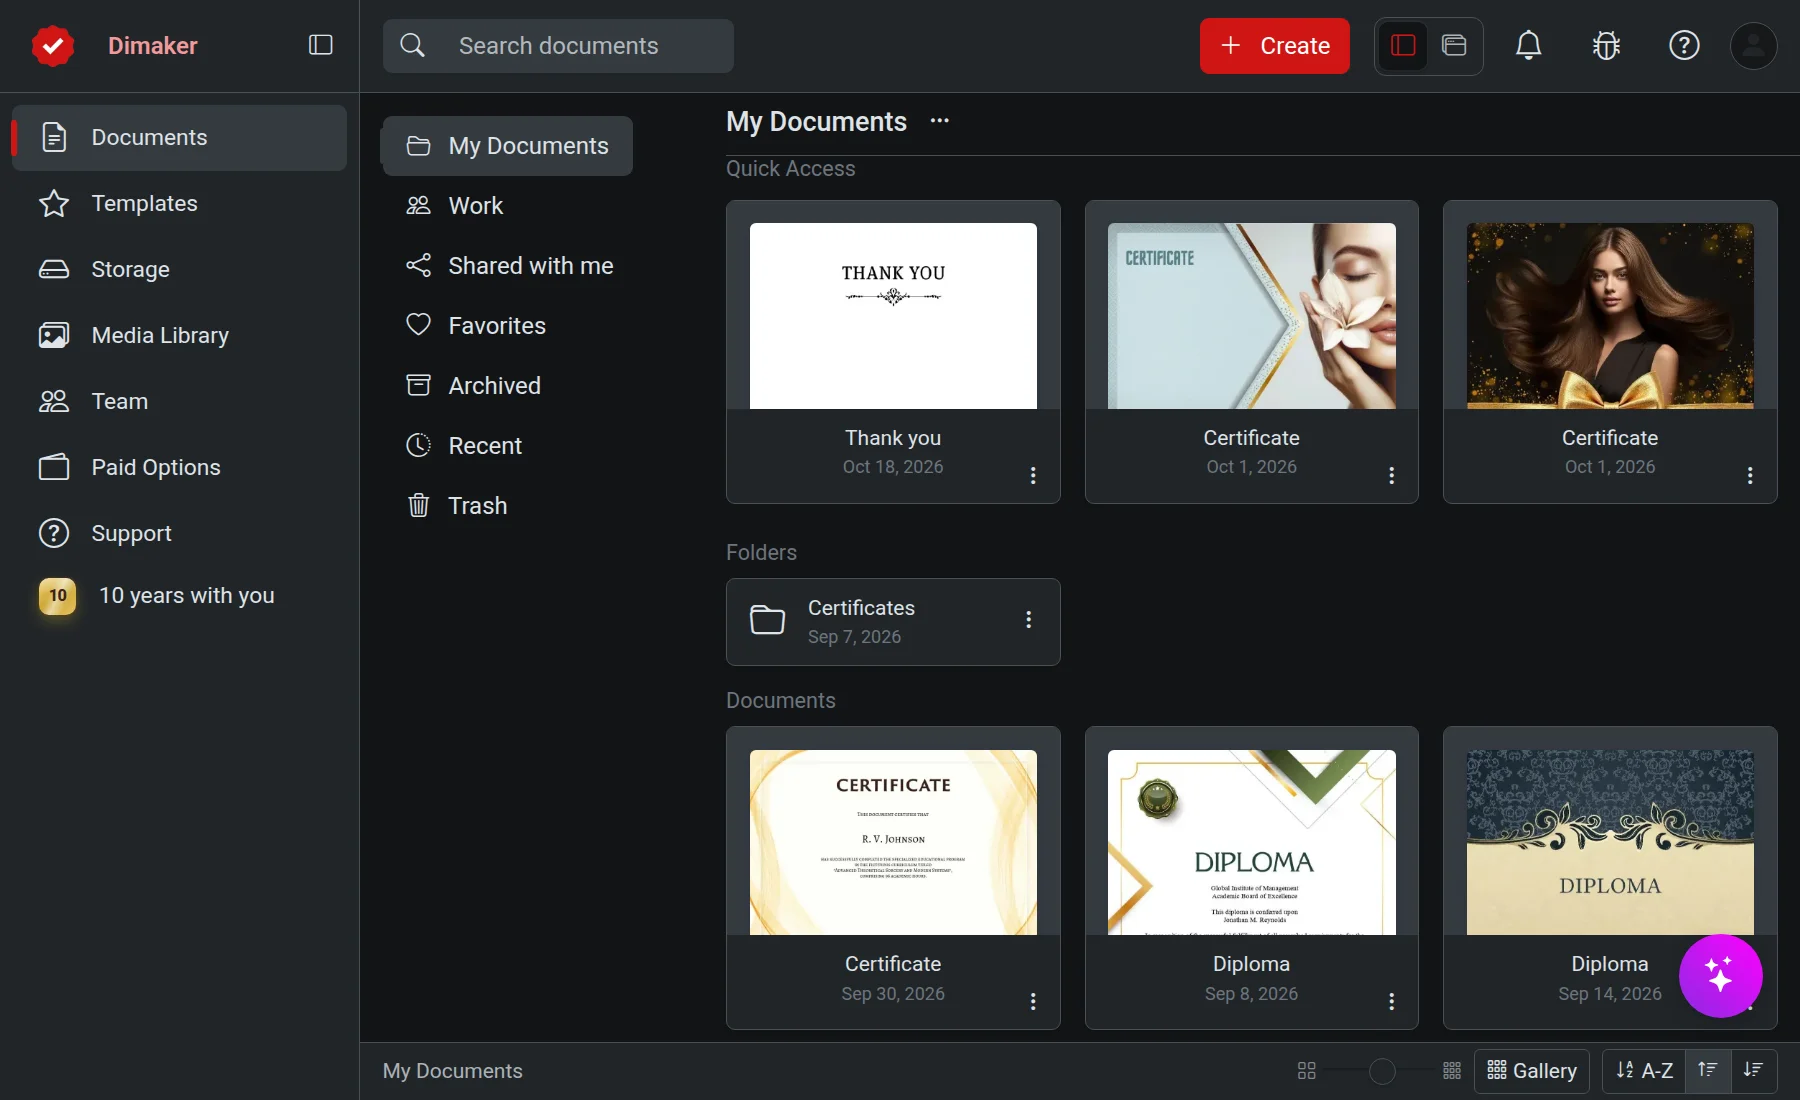1800x1100 pixels.
Task: Launch the purple AI sparkle assistant
Action: pos(1720,975)
